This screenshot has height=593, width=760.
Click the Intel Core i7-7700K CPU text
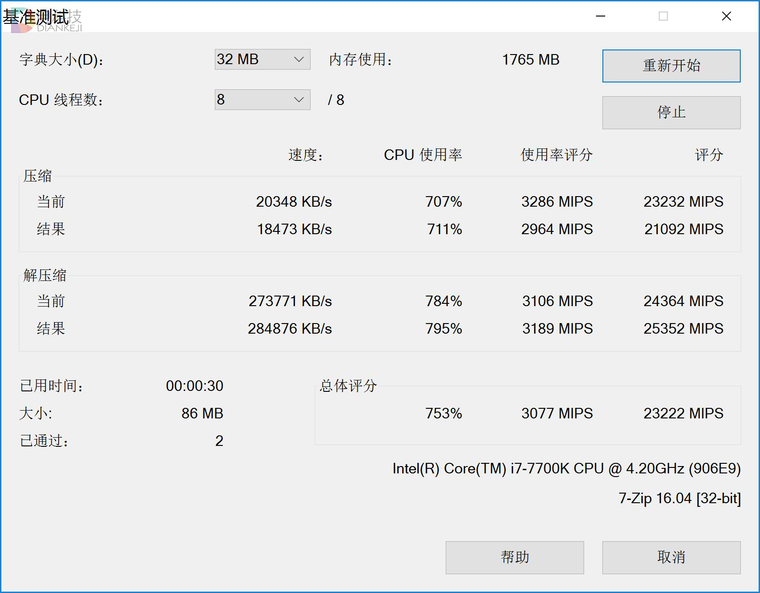point(566,469)
